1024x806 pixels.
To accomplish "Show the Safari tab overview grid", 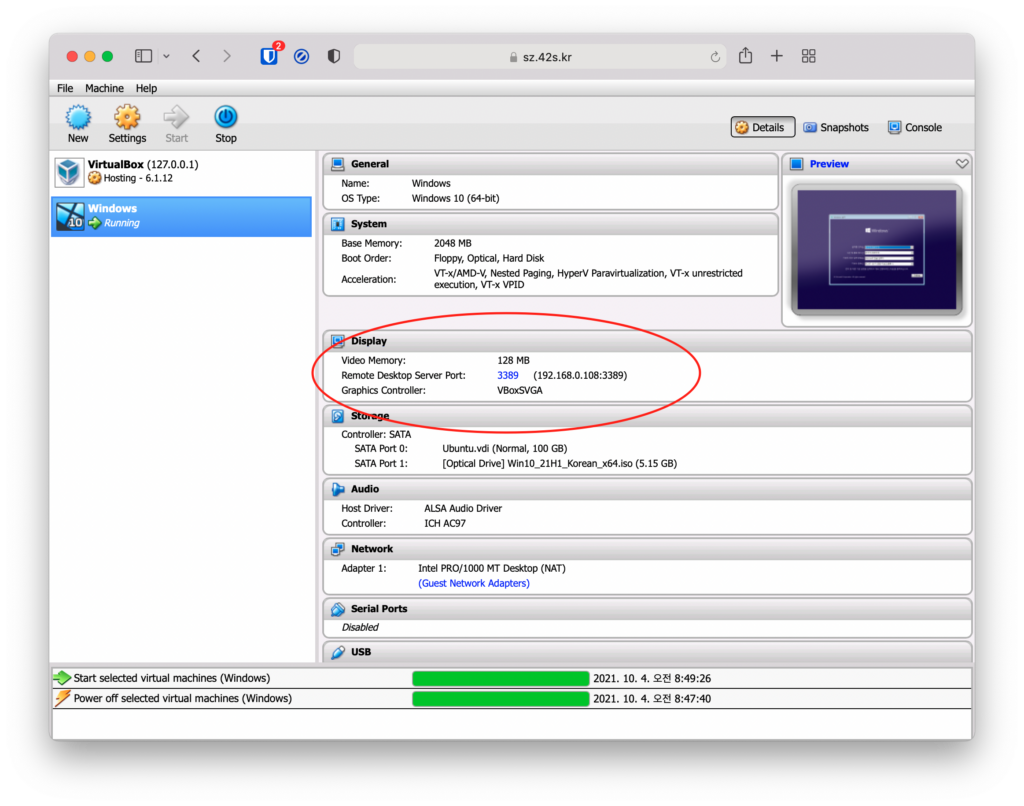I will (x=808, y=56).
